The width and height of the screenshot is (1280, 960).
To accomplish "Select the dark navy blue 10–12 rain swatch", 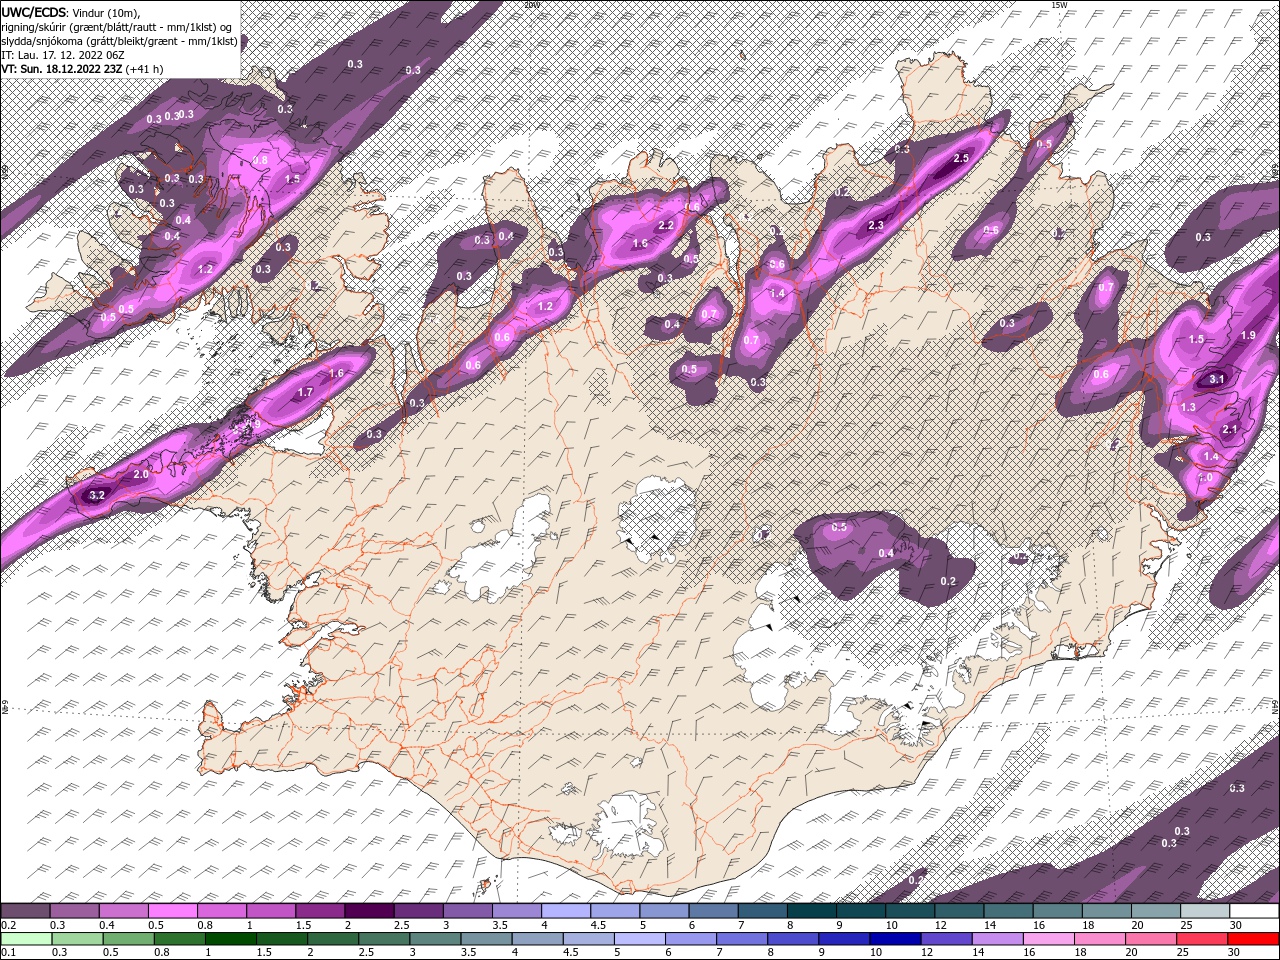I will [894, 939].
